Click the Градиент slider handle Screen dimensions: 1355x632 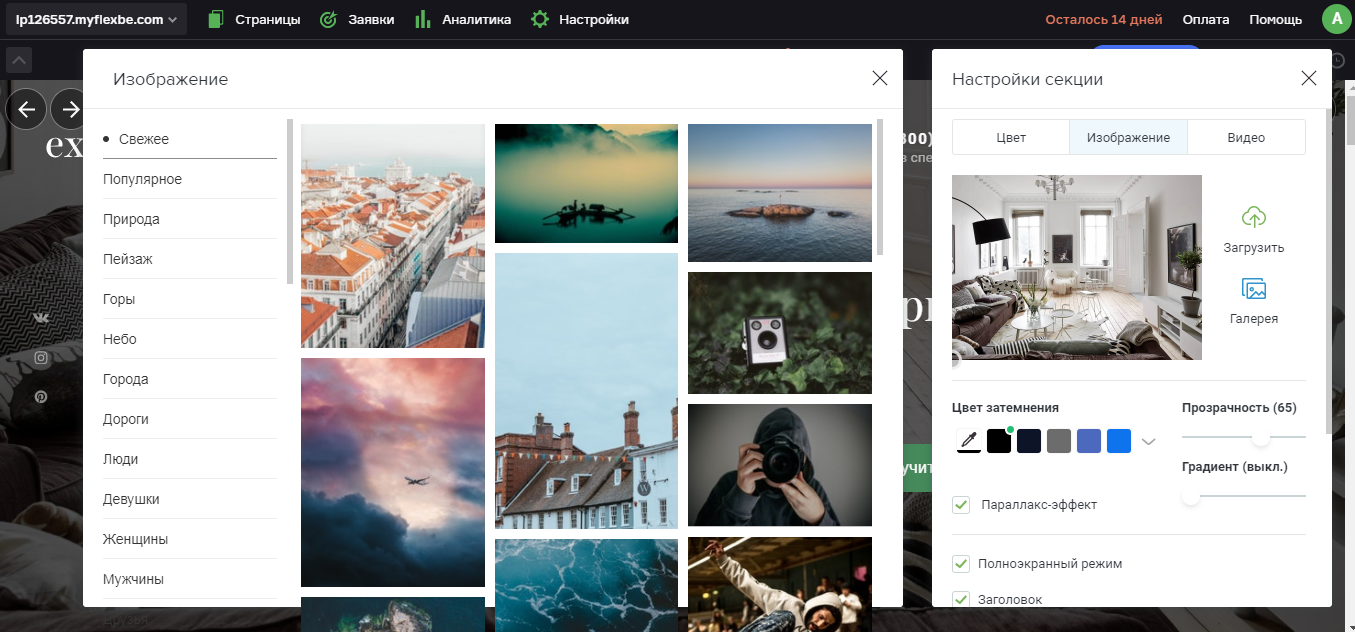pyautogui.click(x=1190, y=496)
